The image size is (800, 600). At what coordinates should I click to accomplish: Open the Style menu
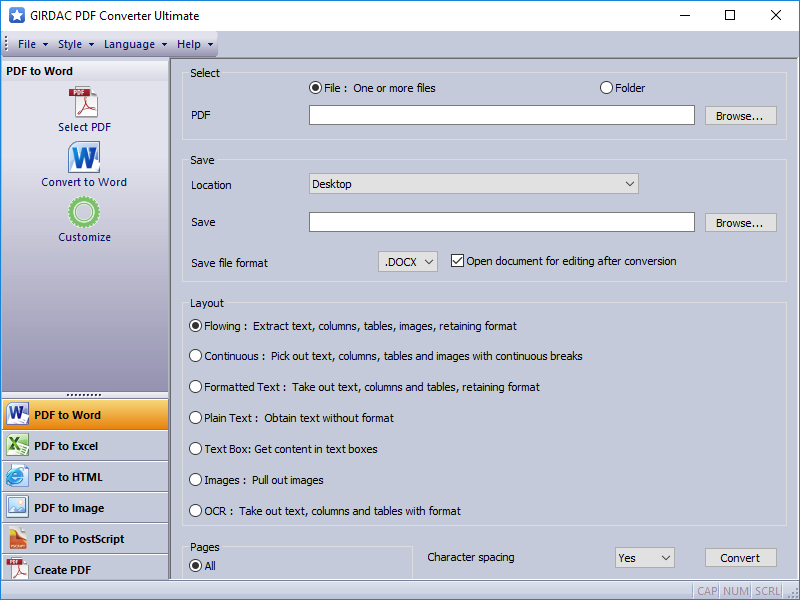coord(76,44)
